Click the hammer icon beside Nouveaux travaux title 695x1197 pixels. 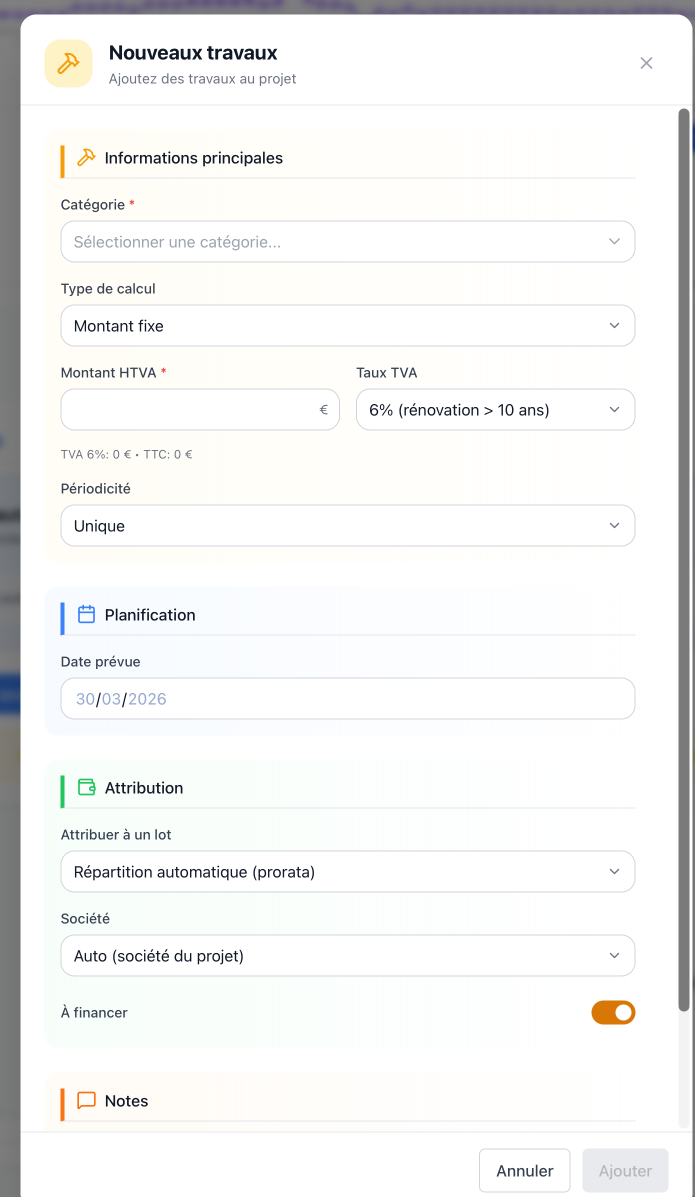coord(69,63)
